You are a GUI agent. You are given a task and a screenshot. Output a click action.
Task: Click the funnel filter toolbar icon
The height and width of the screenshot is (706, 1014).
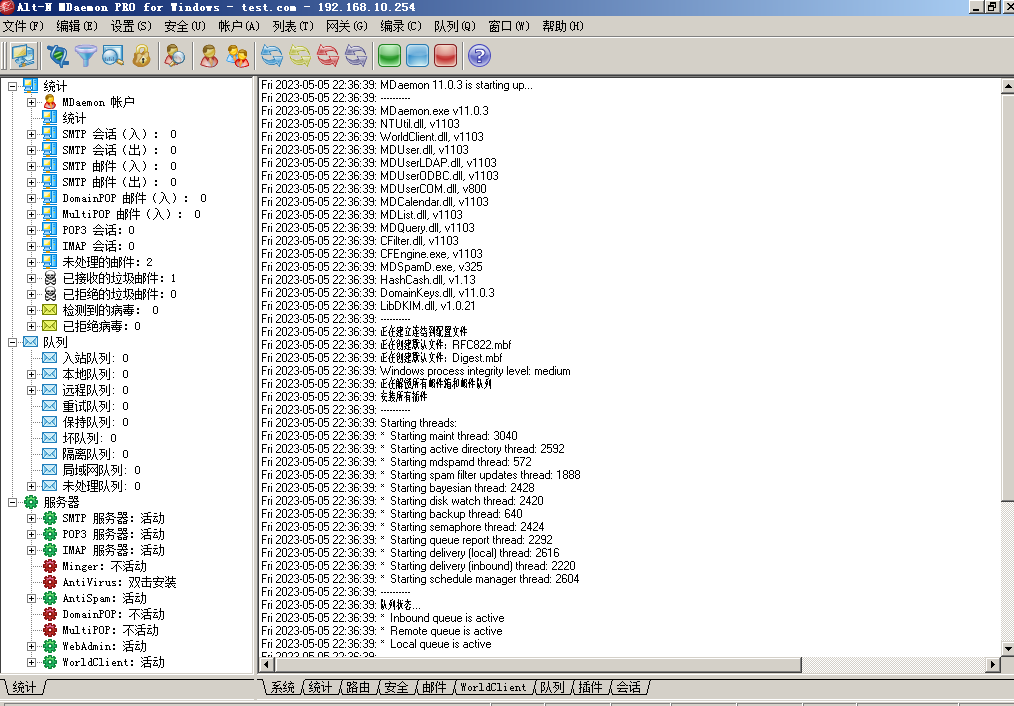click(85, 56)
